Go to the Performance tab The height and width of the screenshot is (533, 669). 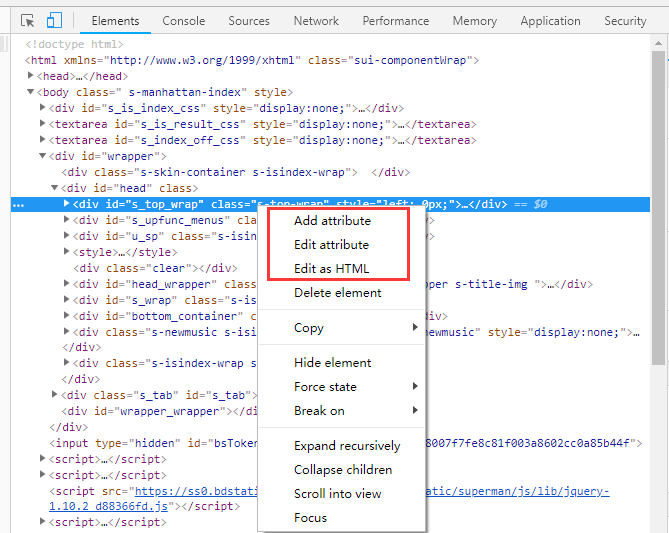pos(396,21)
